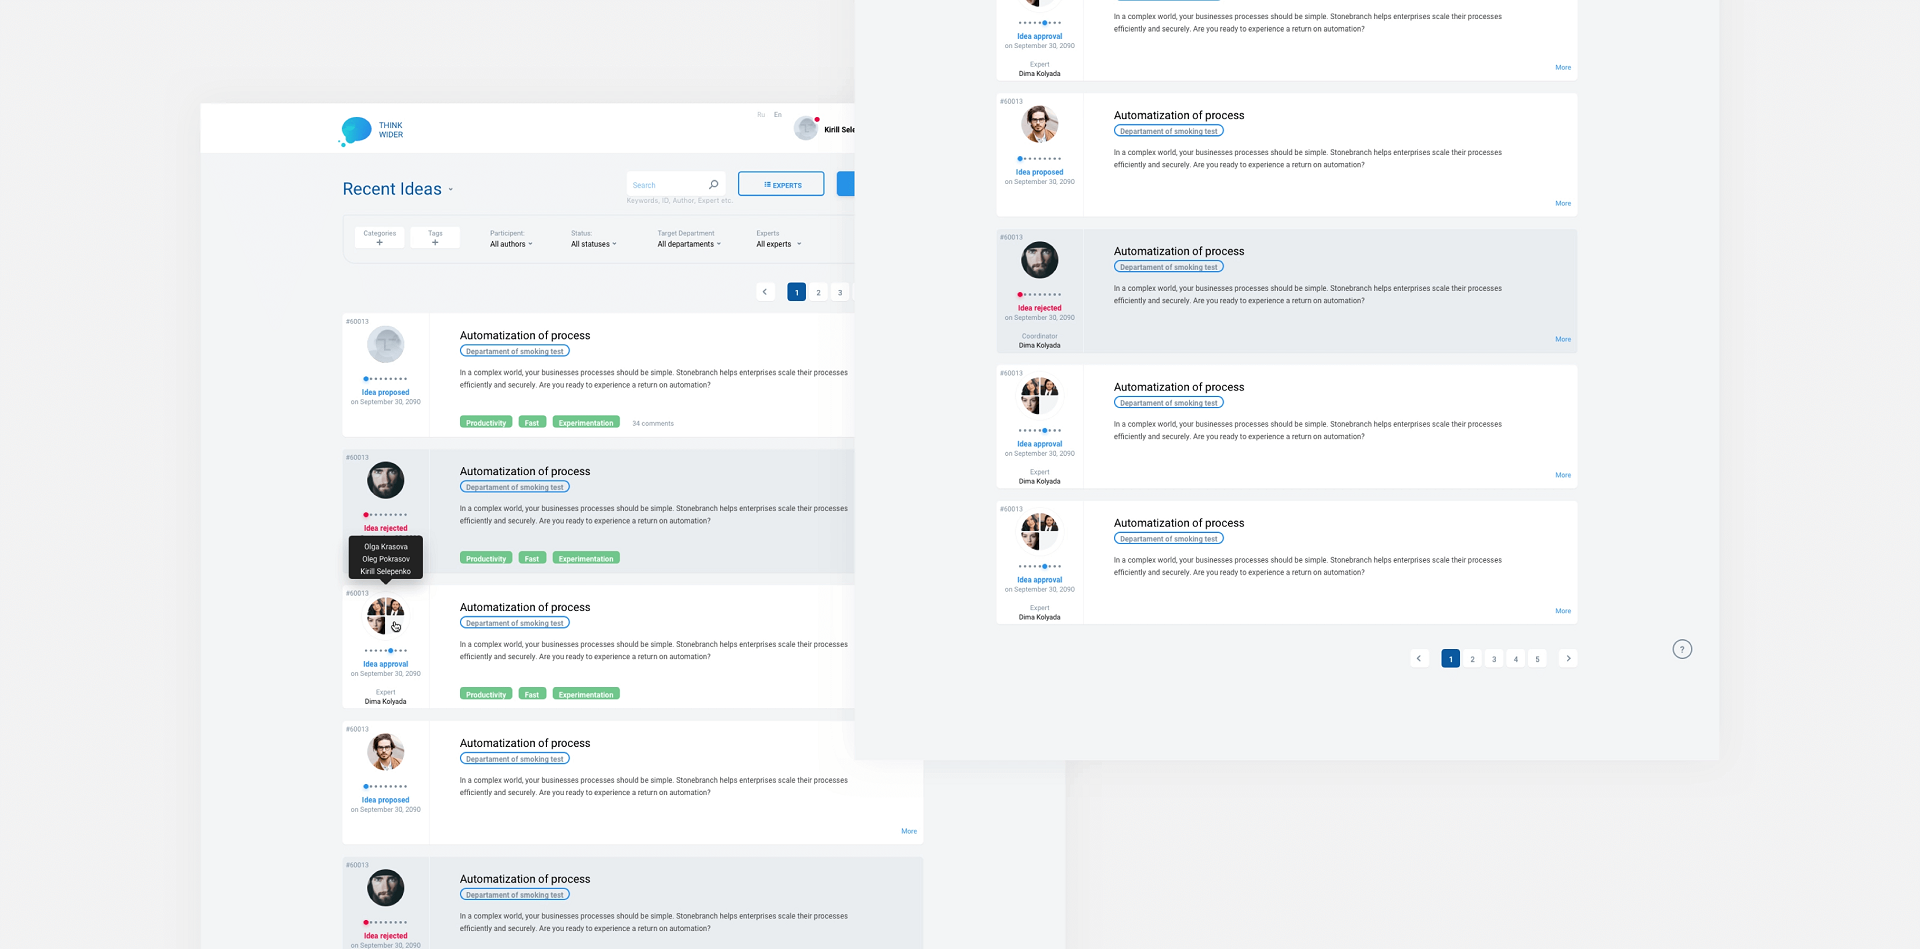
Task: Click the magnifier icon in the search box
Action: click(x=713, y=185)
